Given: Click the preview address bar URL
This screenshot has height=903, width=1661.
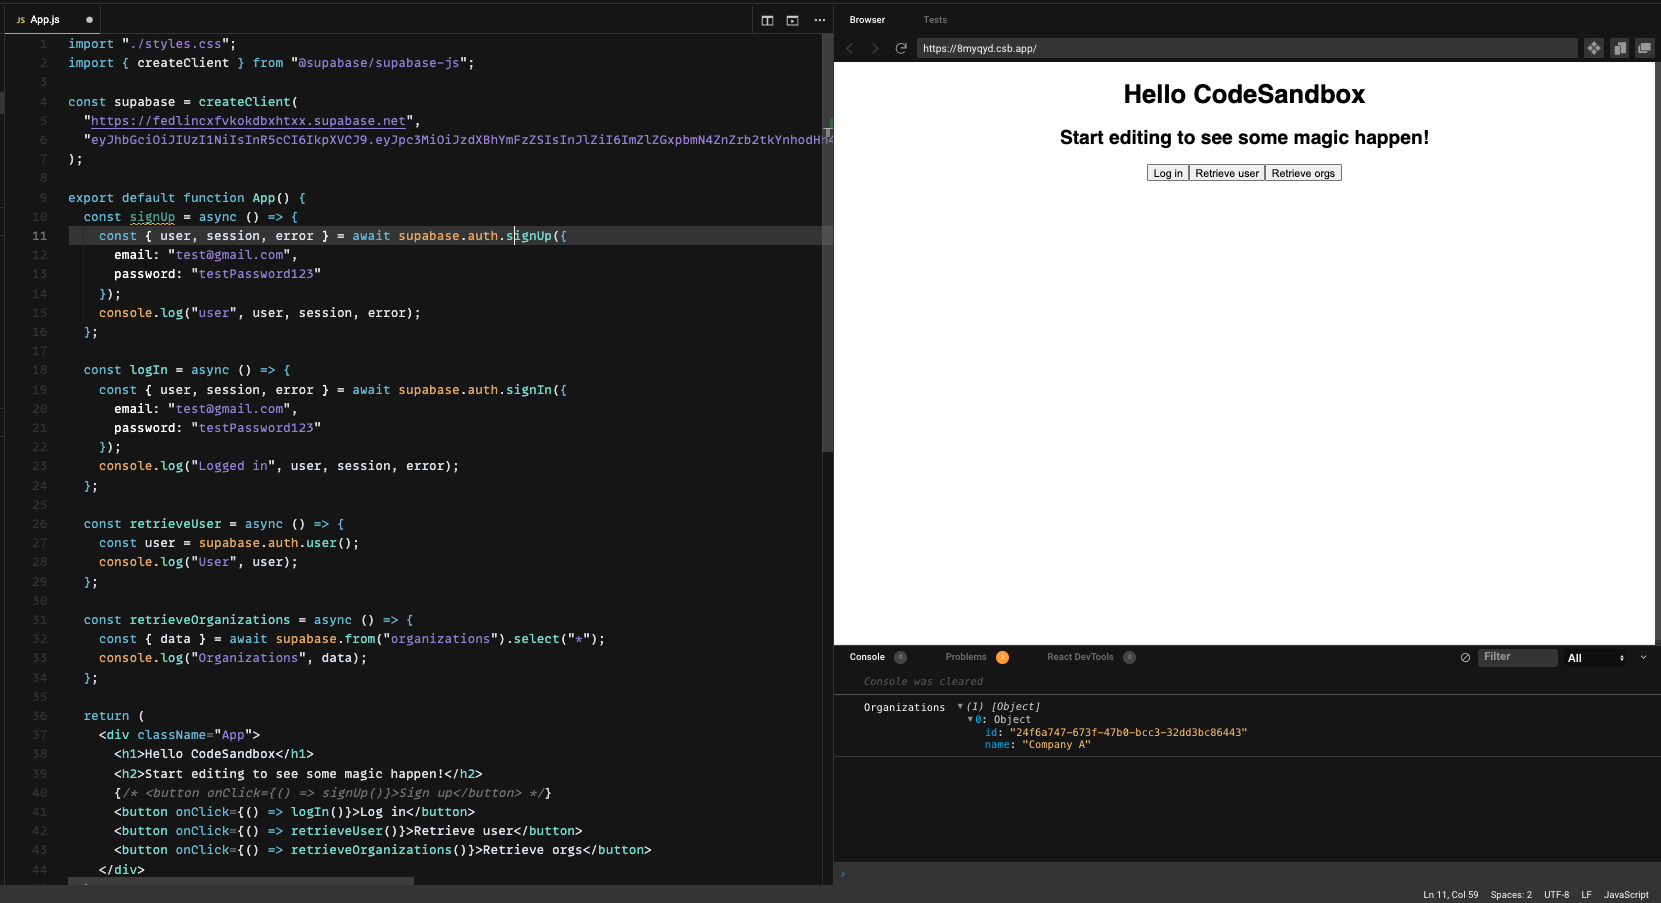Looking at the screenshot, I should pos(1247,48).
